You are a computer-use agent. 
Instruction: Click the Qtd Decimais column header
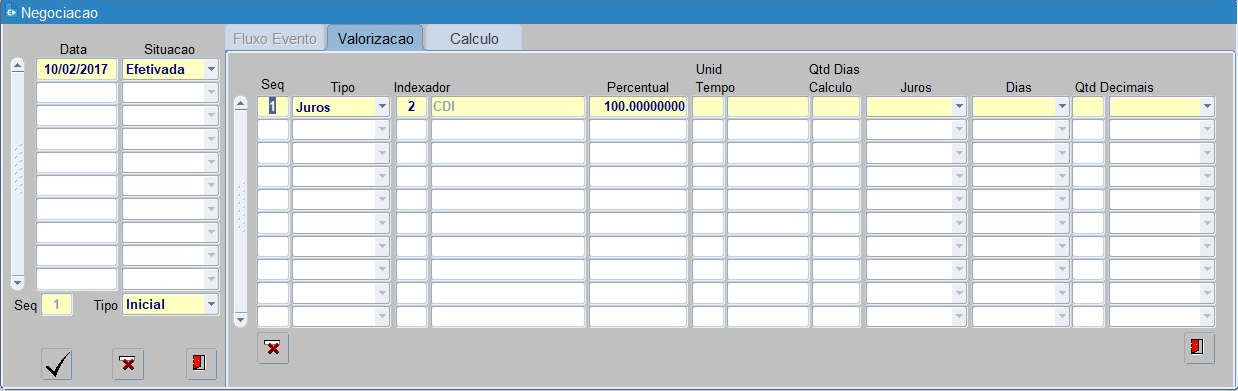pyautogui.click(x=1114, y=87)
